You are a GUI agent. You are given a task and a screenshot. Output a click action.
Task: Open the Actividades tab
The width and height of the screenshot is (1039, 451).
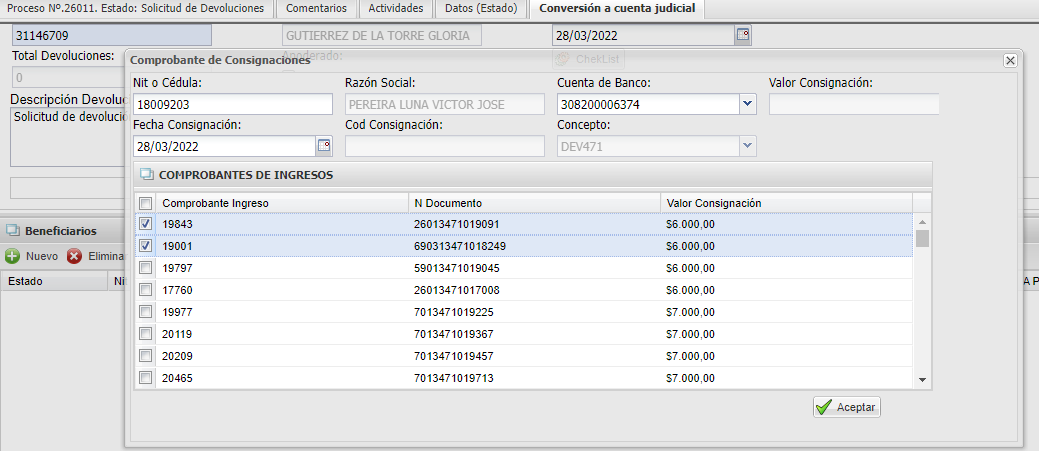pyautogui.click(x=395, y=9)
